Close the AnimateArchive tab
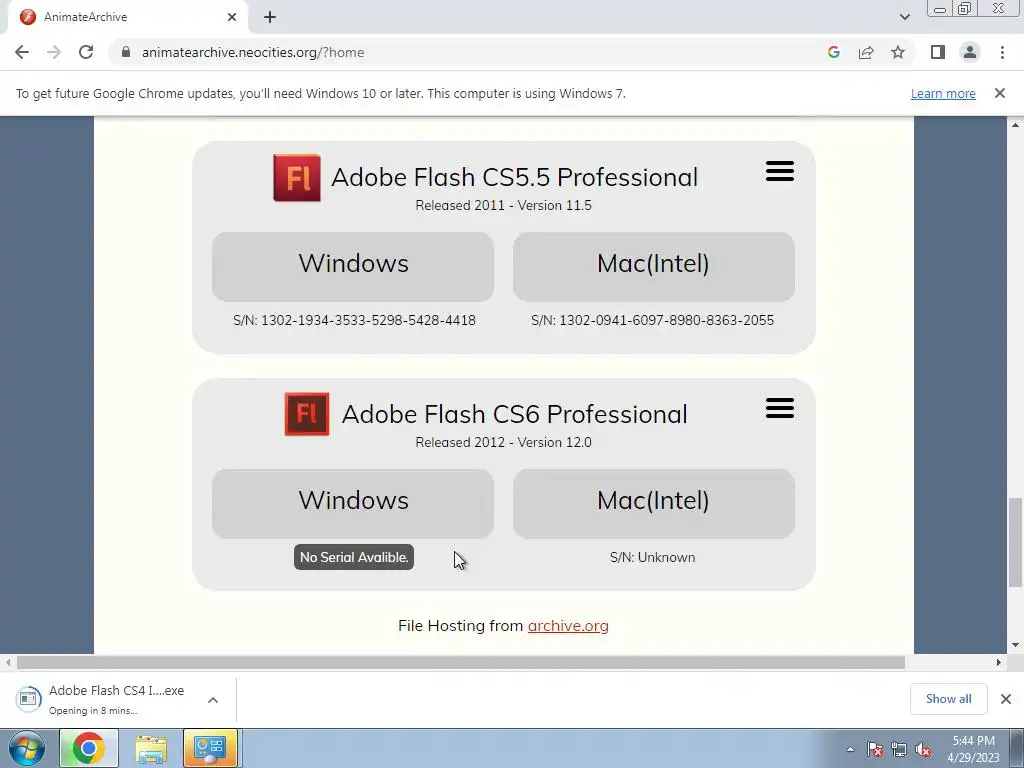The image size is (1024, 768). [x=232, y=17]
